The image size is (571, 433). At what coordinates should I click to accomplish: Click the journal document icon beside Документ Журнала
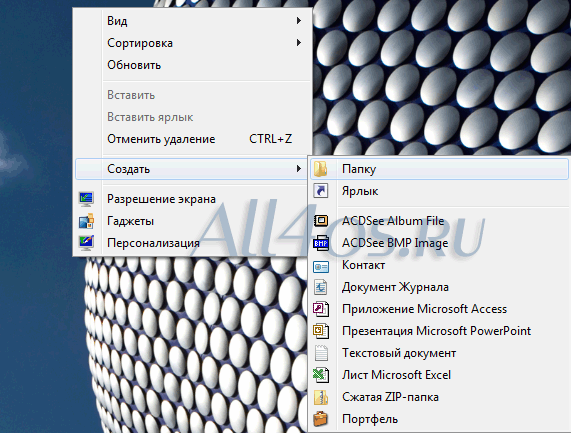[x=321, y=287]
